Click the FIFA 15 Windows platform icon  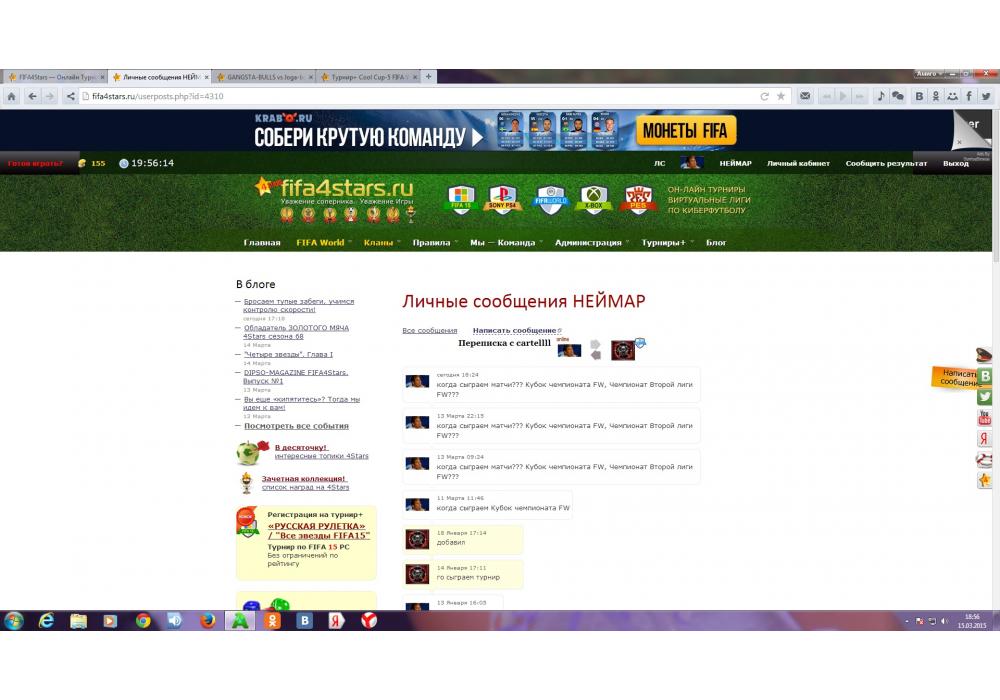click(460, 198)
